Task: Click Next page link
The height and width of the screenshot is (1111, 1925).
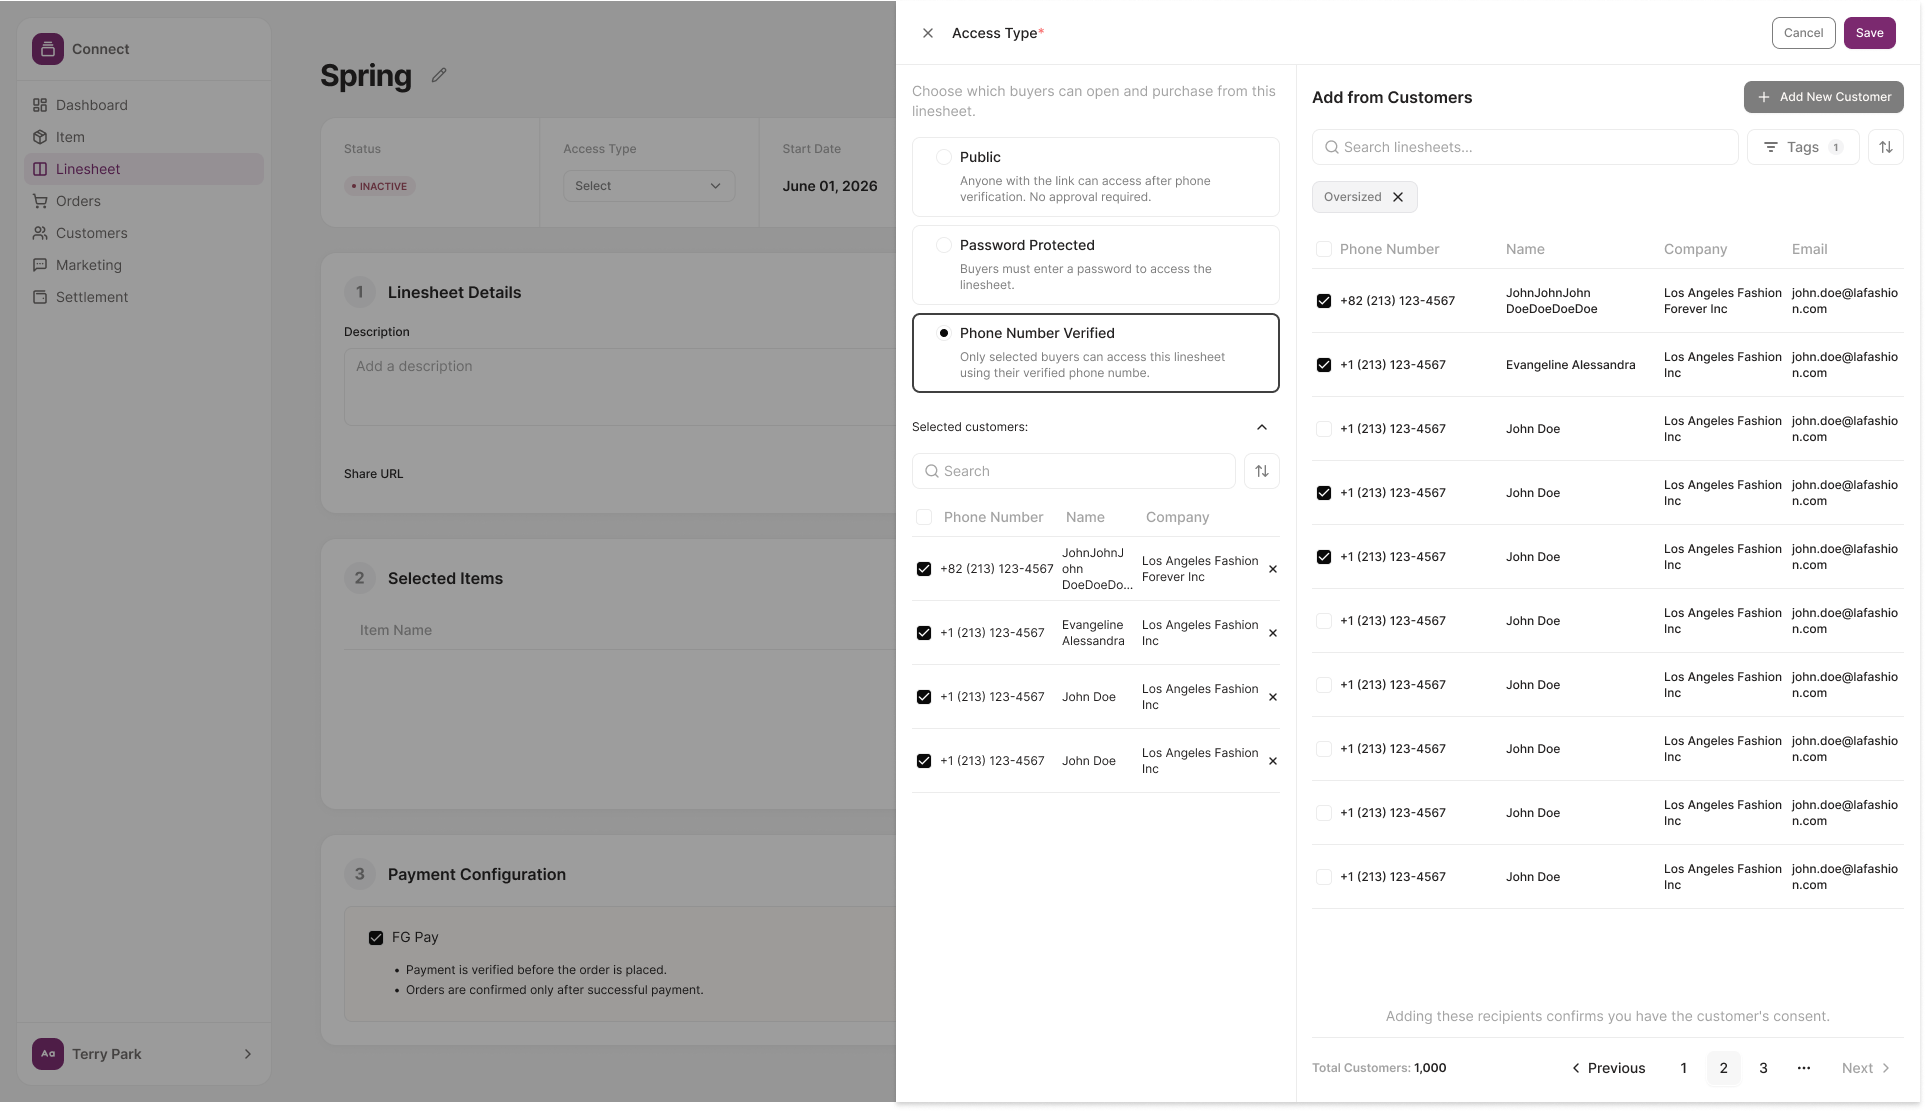Action: coord(1866,1068)
